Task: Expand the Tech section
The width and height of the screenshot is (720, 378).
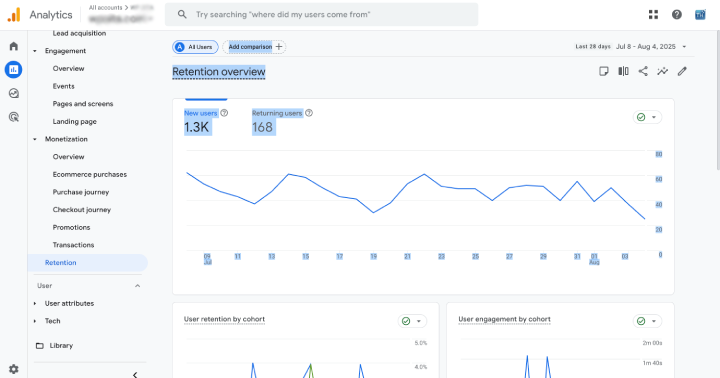Action: 35,321
